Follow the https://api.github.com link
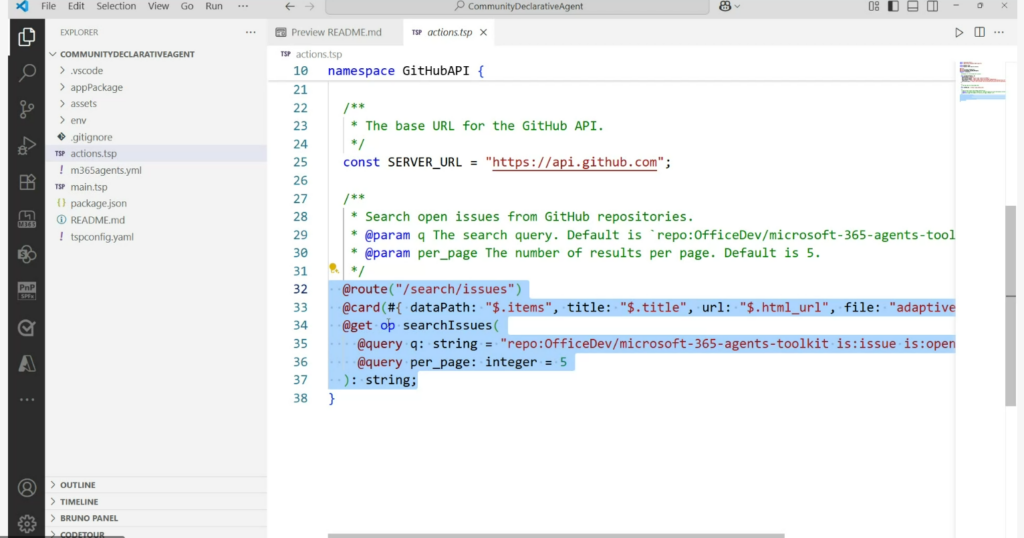Image resolution: width=1024 pixels, height=538 pixels. (x=574, y=162)
